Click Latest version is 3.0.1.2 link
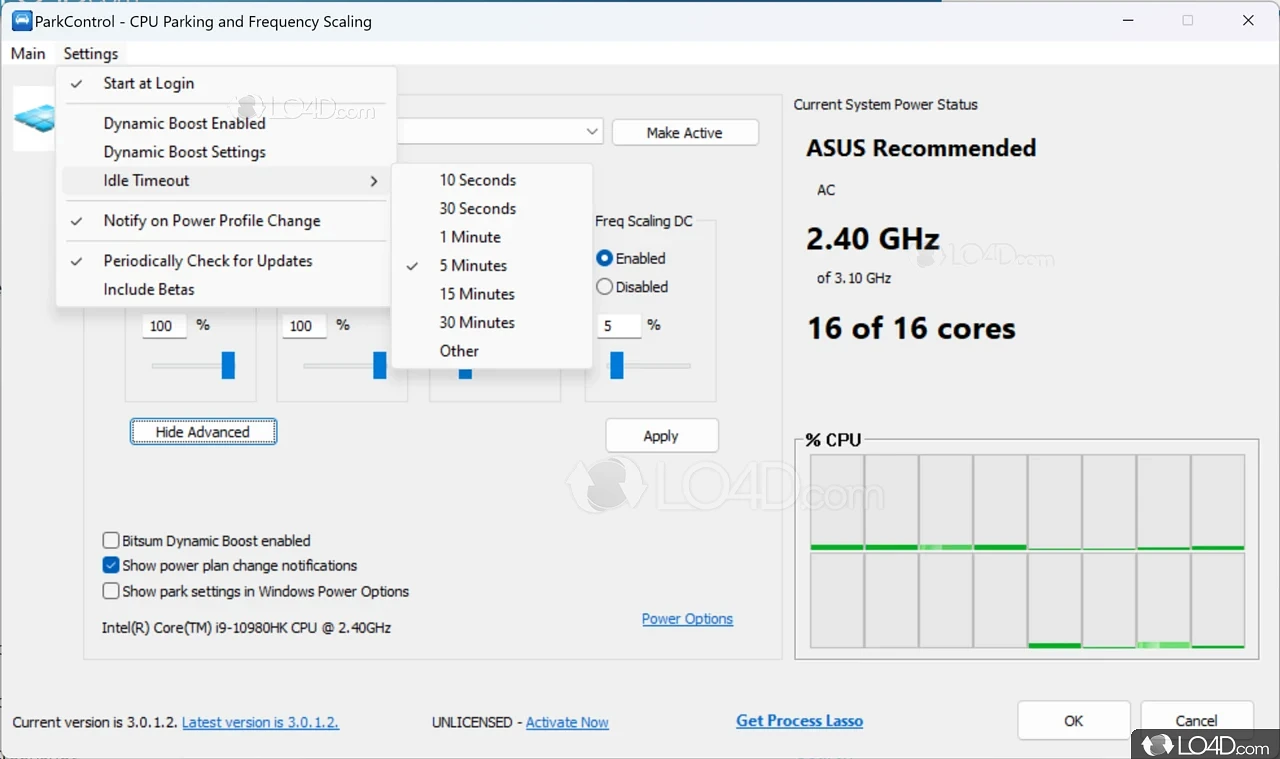 [x=260, y=722]
